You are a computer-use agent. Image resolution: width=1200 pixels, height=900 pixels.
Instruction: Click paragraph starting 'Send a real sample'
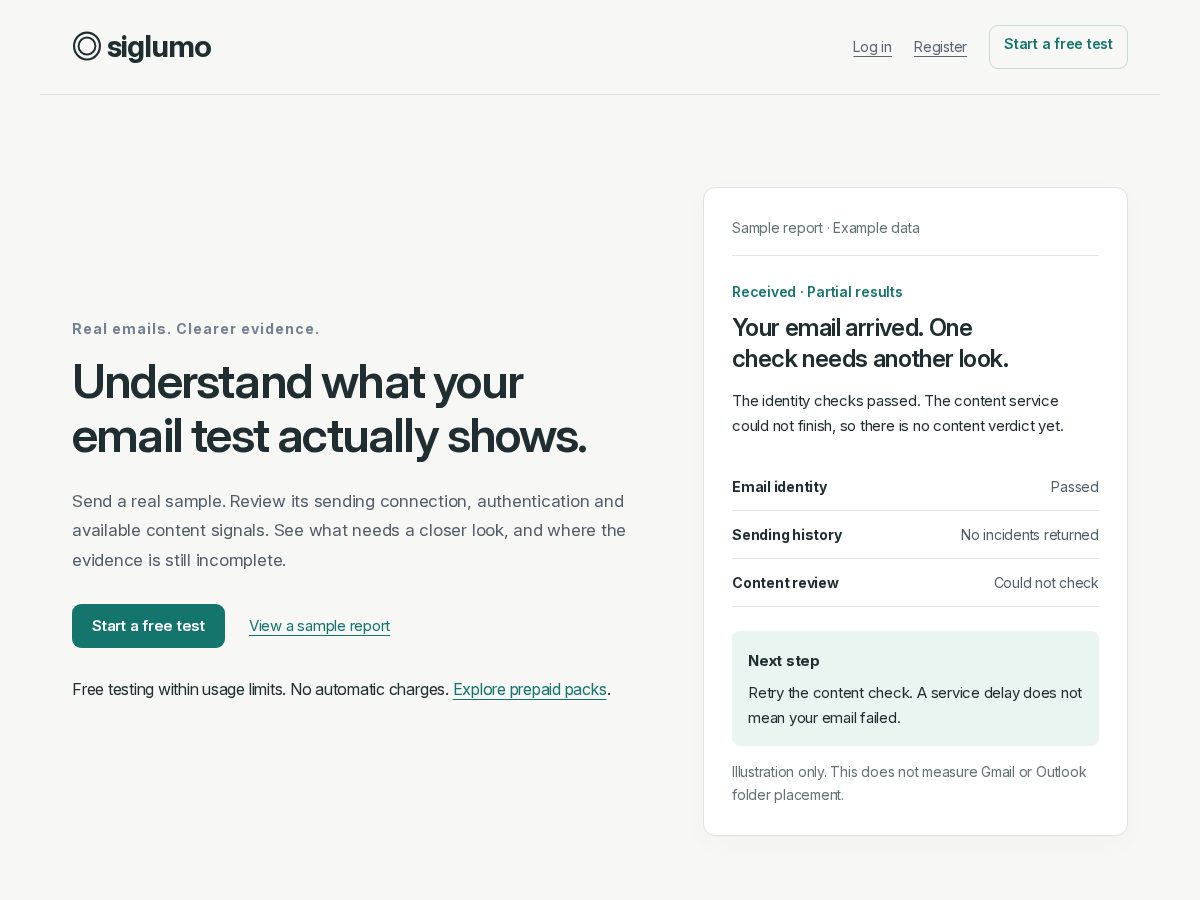(349, 530)
